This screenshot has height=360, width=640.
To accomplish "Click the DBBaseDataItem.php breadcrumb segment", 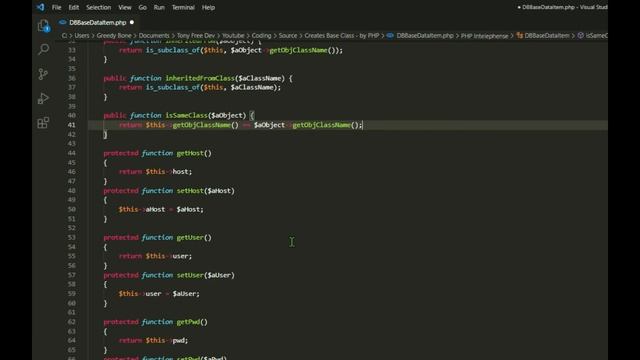I will click(425, 36).
